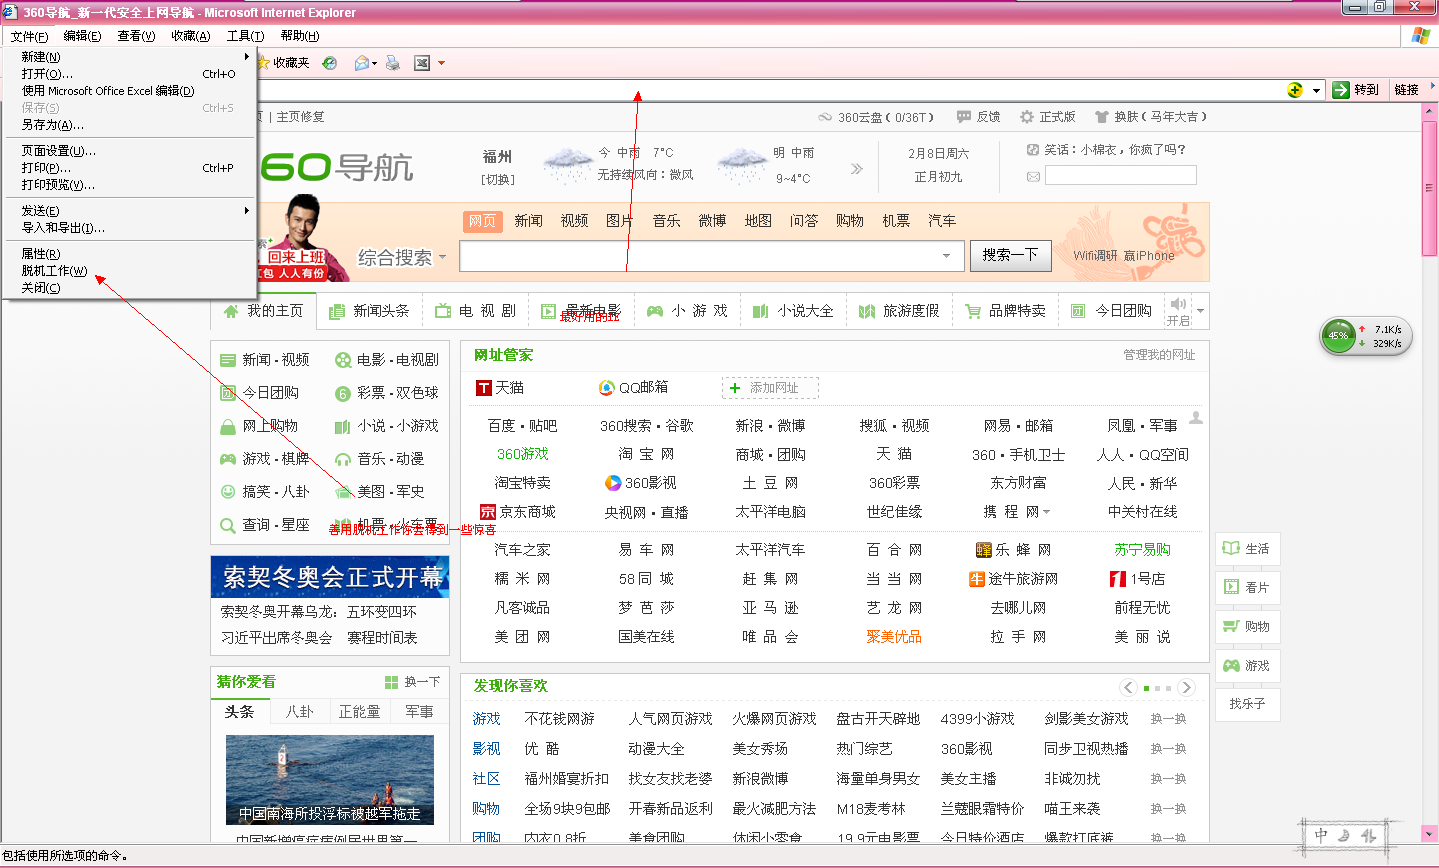The width and height of the screenshot is (1439, 868).
Task: Open the orange dropdown arrow after the Excel icon
Action: [441, 63]
